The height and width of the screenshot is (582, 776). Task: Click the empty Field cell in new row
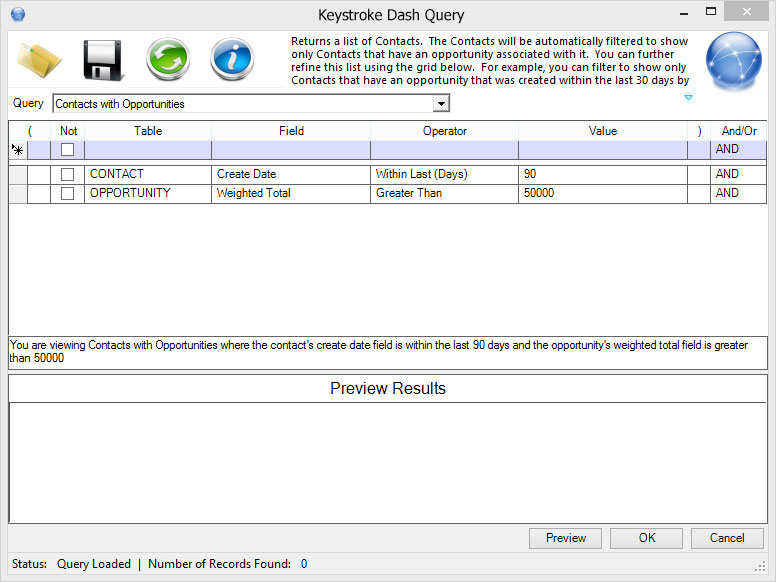291,149
